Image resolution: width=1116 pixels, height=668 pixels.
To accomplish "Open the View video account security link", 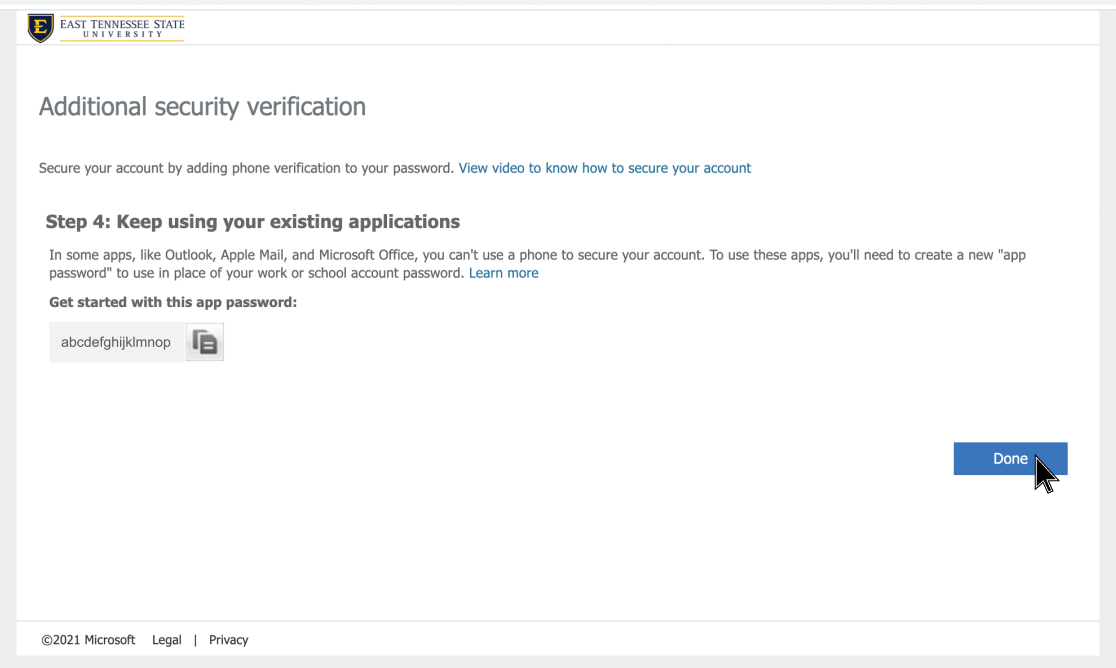I will pyautogui.click(x=604, y=168).
